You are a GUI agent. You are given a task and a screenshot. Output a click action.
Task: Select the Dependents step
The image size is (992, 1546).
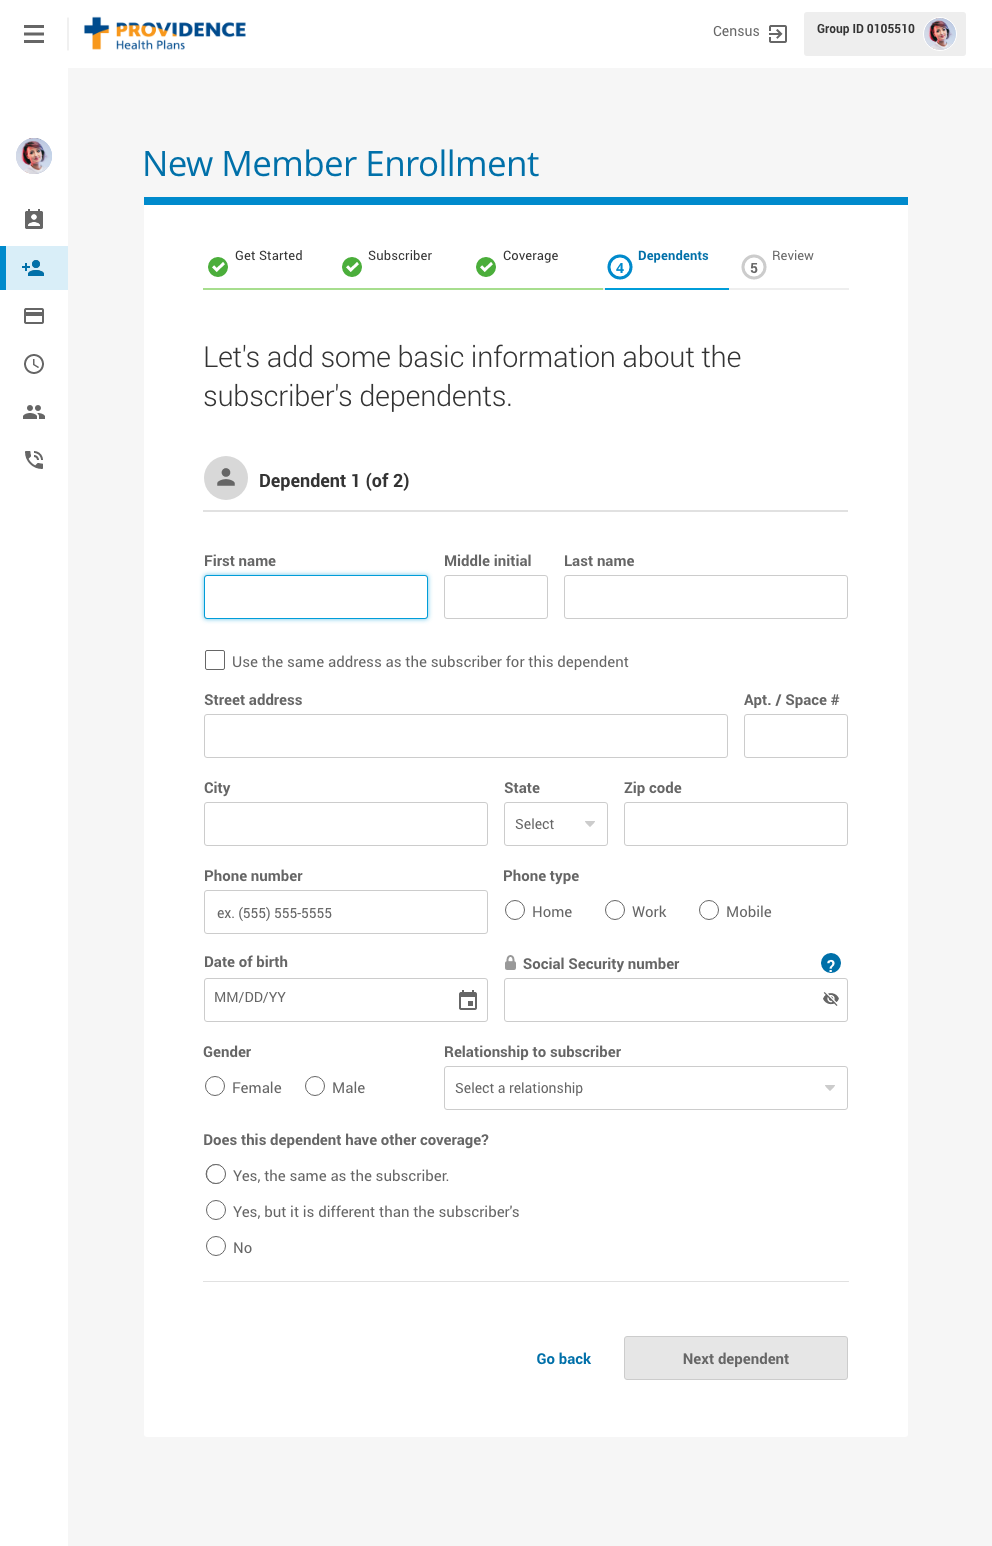pos(673,256)
